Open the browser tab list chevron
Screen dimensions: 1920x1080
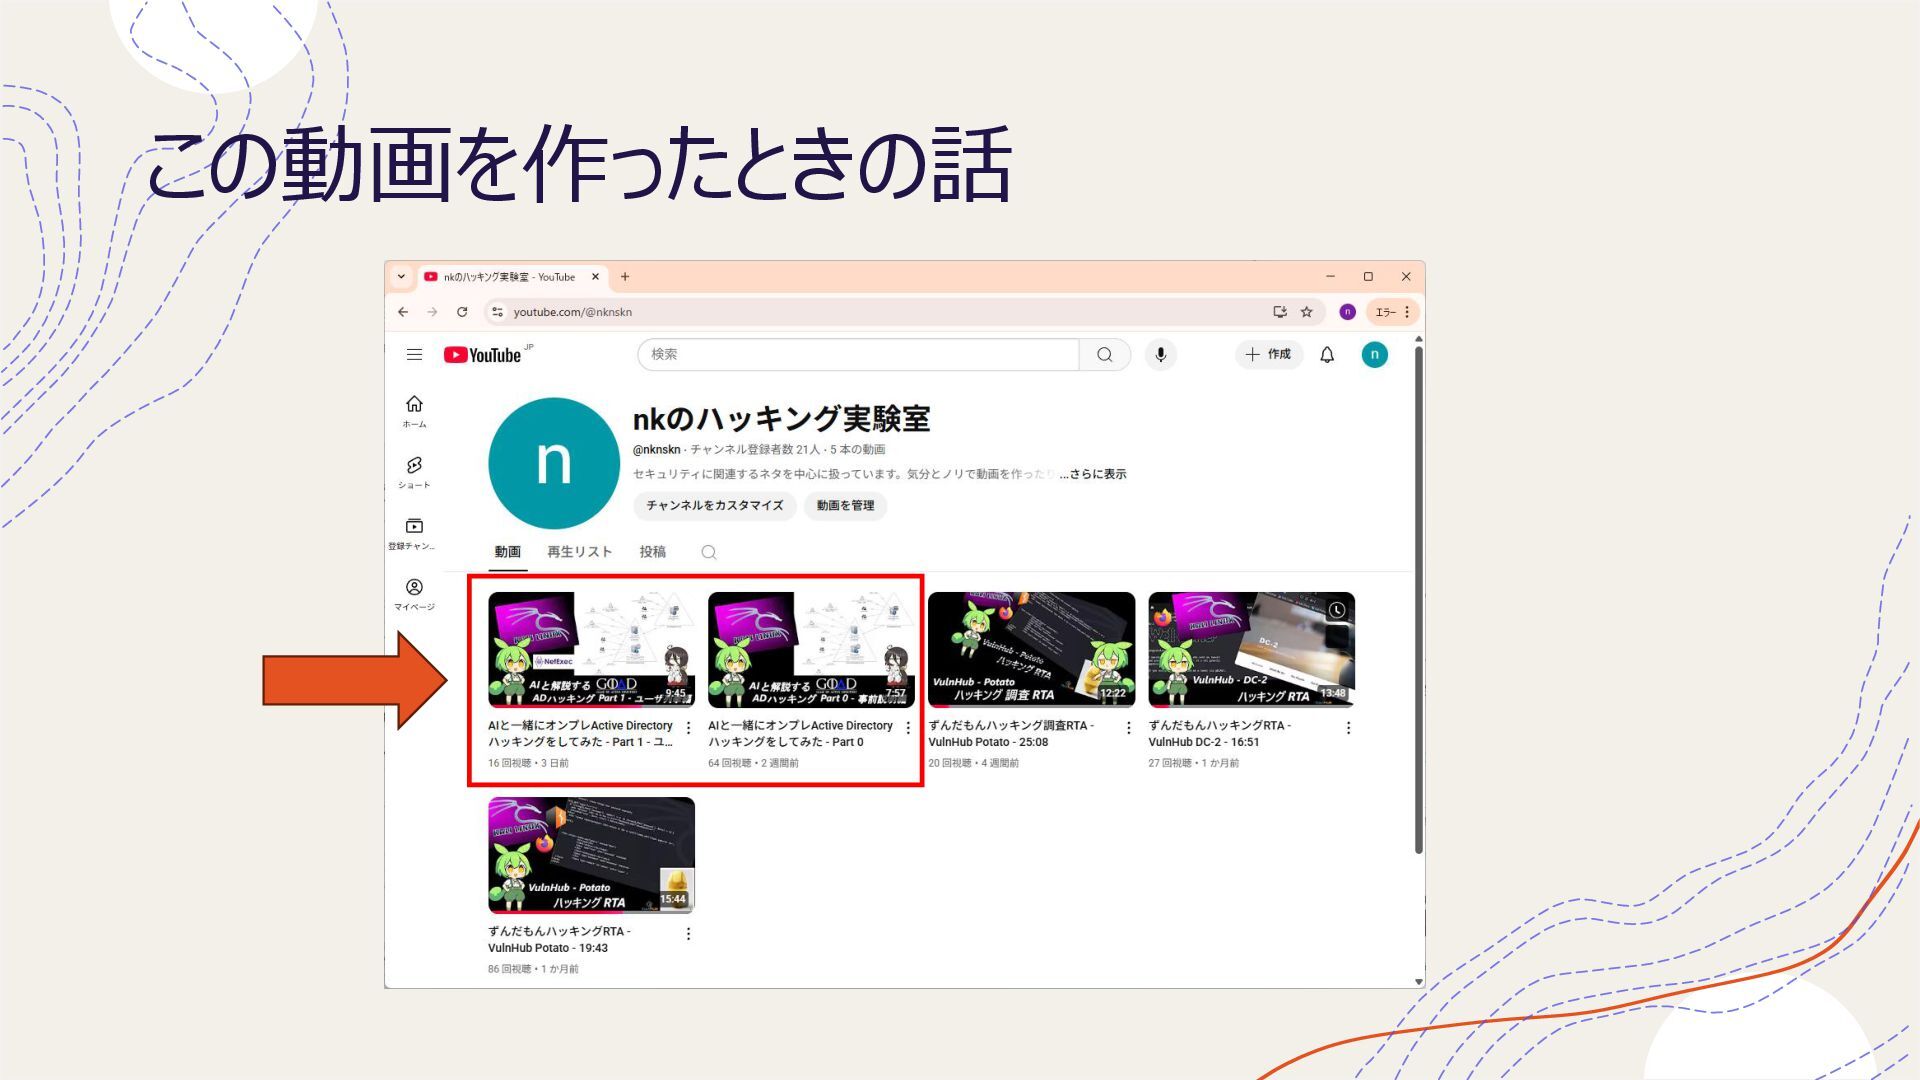coord(401,277)
